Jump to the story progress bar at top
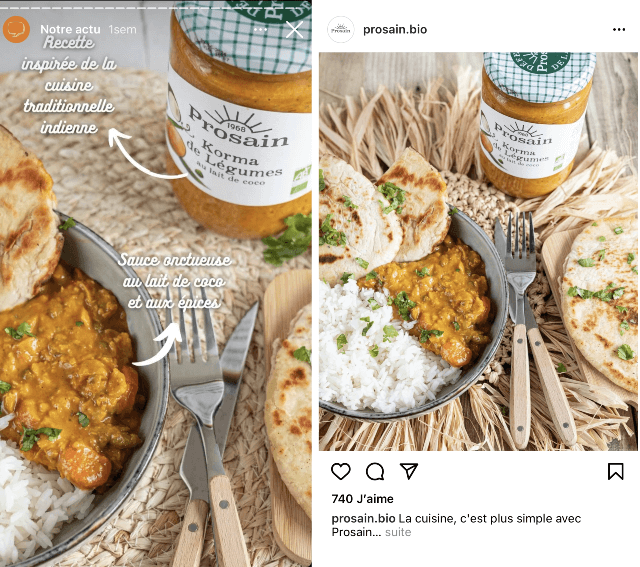Viewport: 640px width, 567px height. click(x=156, y=7)
